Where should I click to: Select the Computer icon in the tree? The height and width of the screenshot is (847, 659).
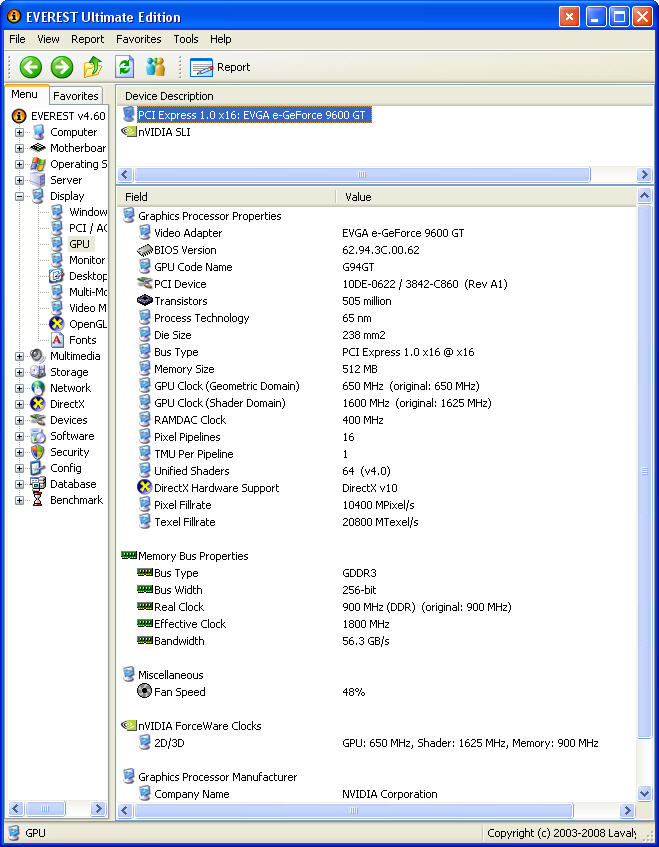[38, 132]
